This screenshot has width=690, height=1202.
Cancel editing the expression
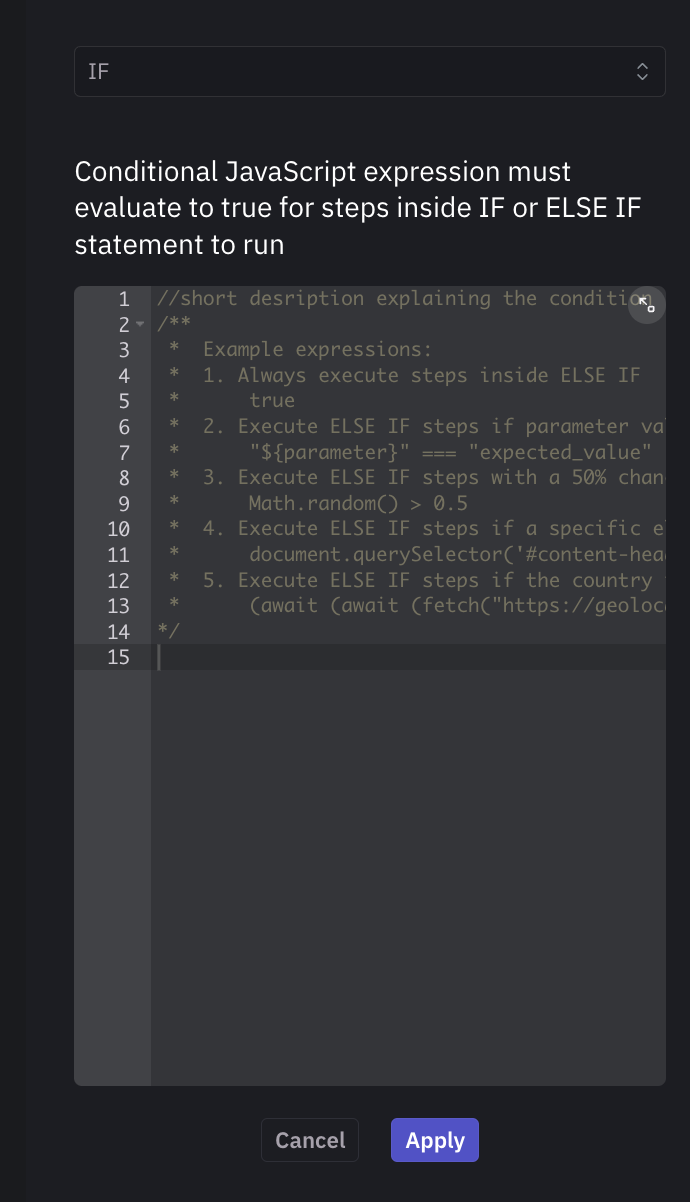point(310,1140)
